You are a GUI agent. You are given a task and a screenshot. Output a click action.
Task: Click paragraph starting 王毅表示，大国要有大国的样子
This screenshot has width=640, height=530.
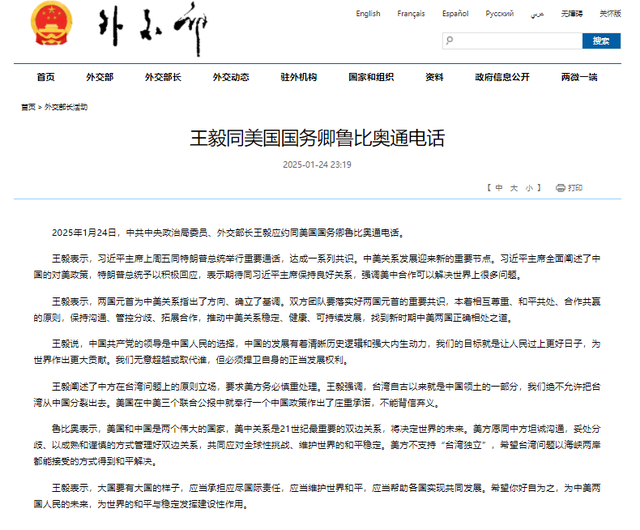coord(317,496)
